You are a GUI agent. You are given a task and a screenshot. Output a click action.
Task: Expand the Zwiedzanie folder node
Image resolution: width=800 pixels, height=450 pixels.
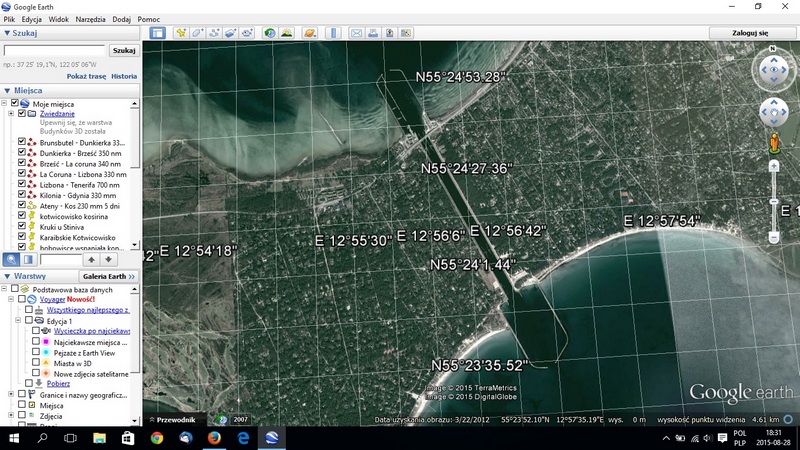[11, 114]
